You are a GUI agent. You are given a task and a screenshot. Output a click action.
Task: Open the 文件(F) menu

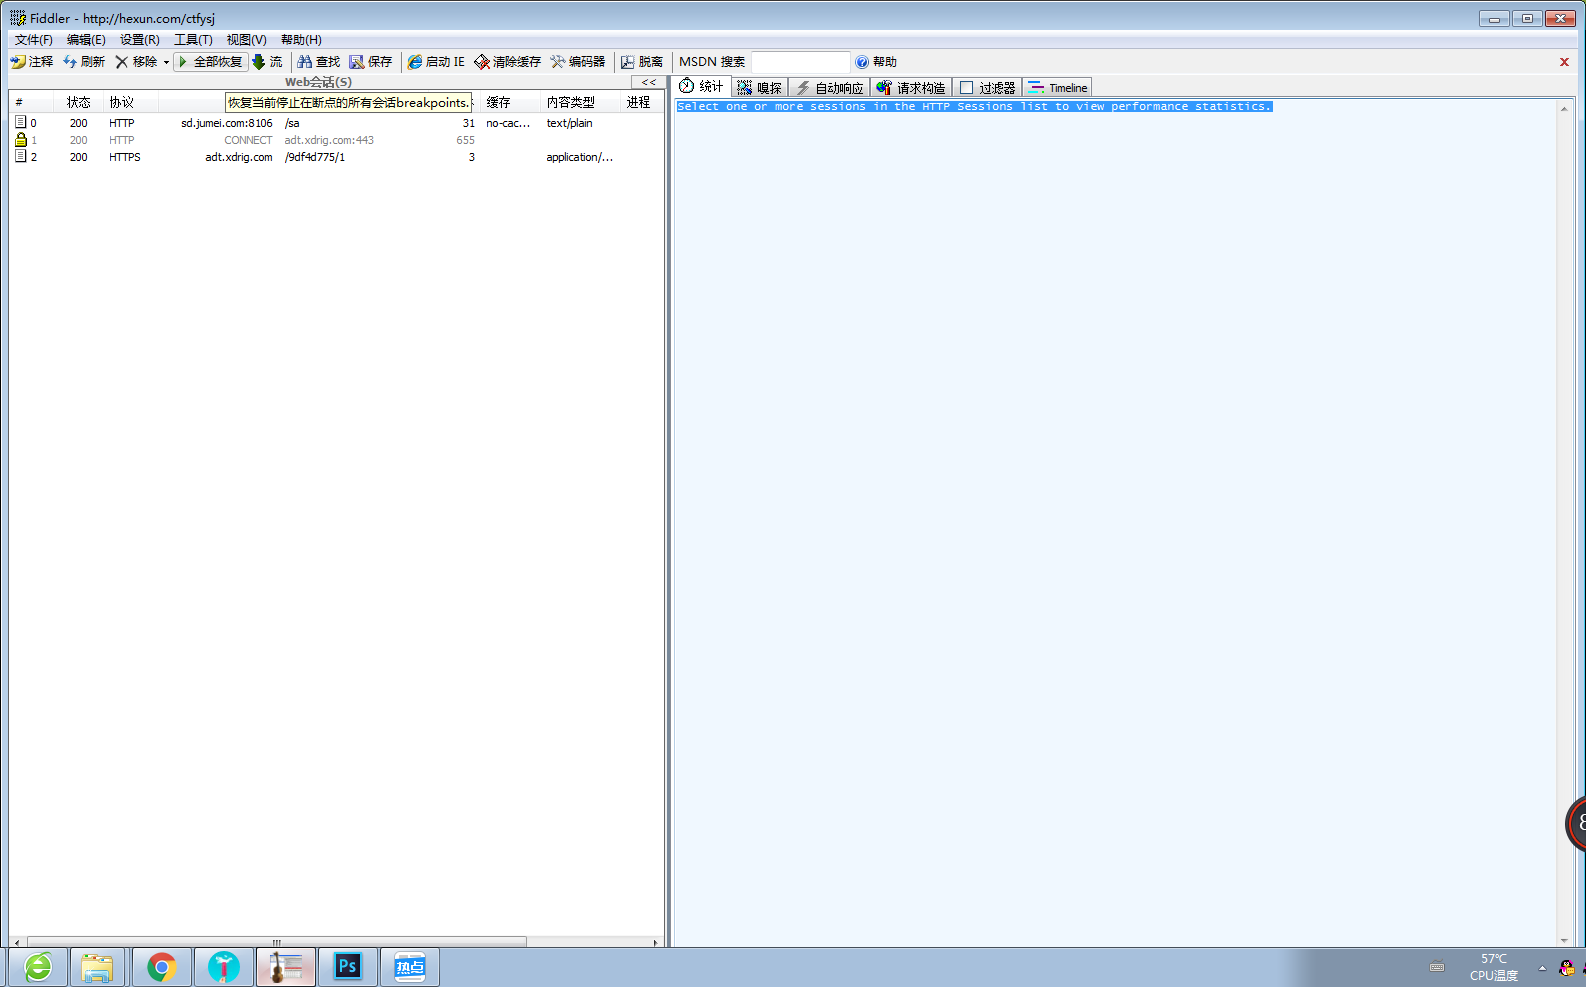[34, 40]
